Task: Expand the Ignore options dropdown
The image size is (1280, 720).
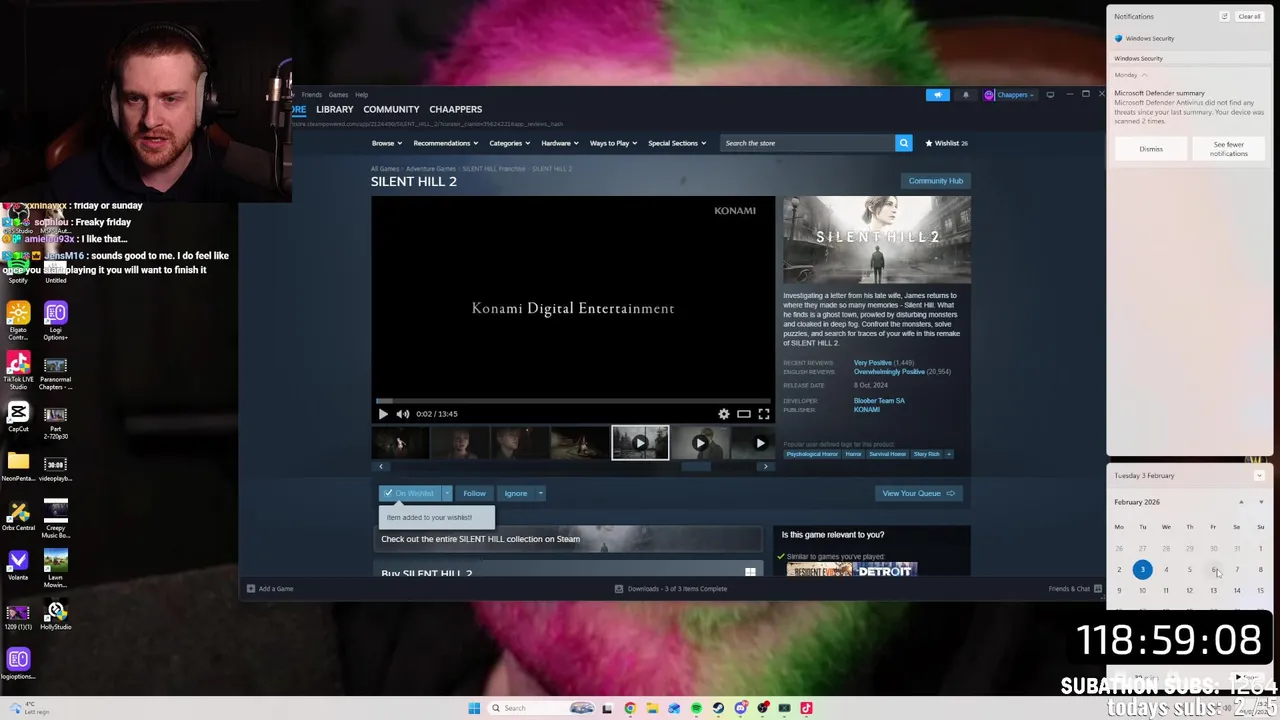Action: pyautogui.click(x=540, y=493)
